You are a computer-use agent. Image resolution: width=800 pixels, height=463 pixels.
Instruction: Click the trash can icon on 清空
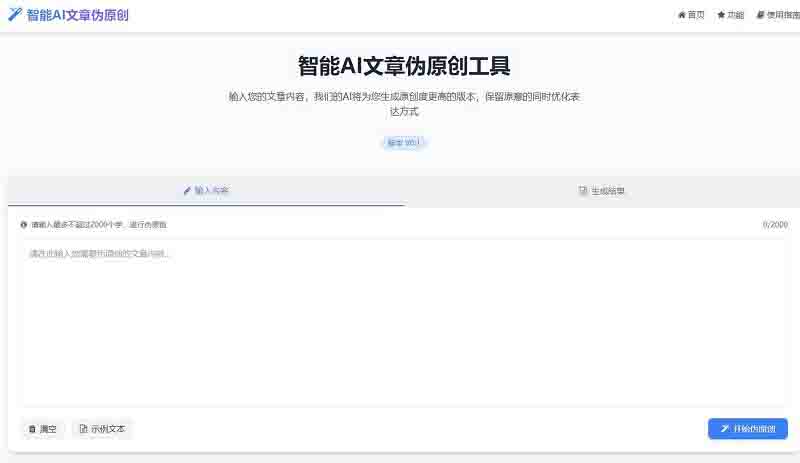(x=32, y=429)
